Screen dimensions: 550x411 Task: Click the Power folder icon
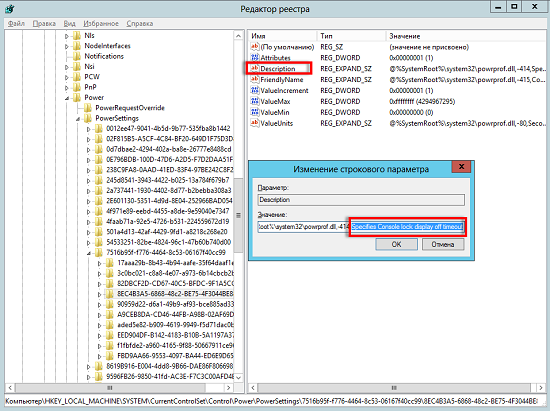[76, 97]
